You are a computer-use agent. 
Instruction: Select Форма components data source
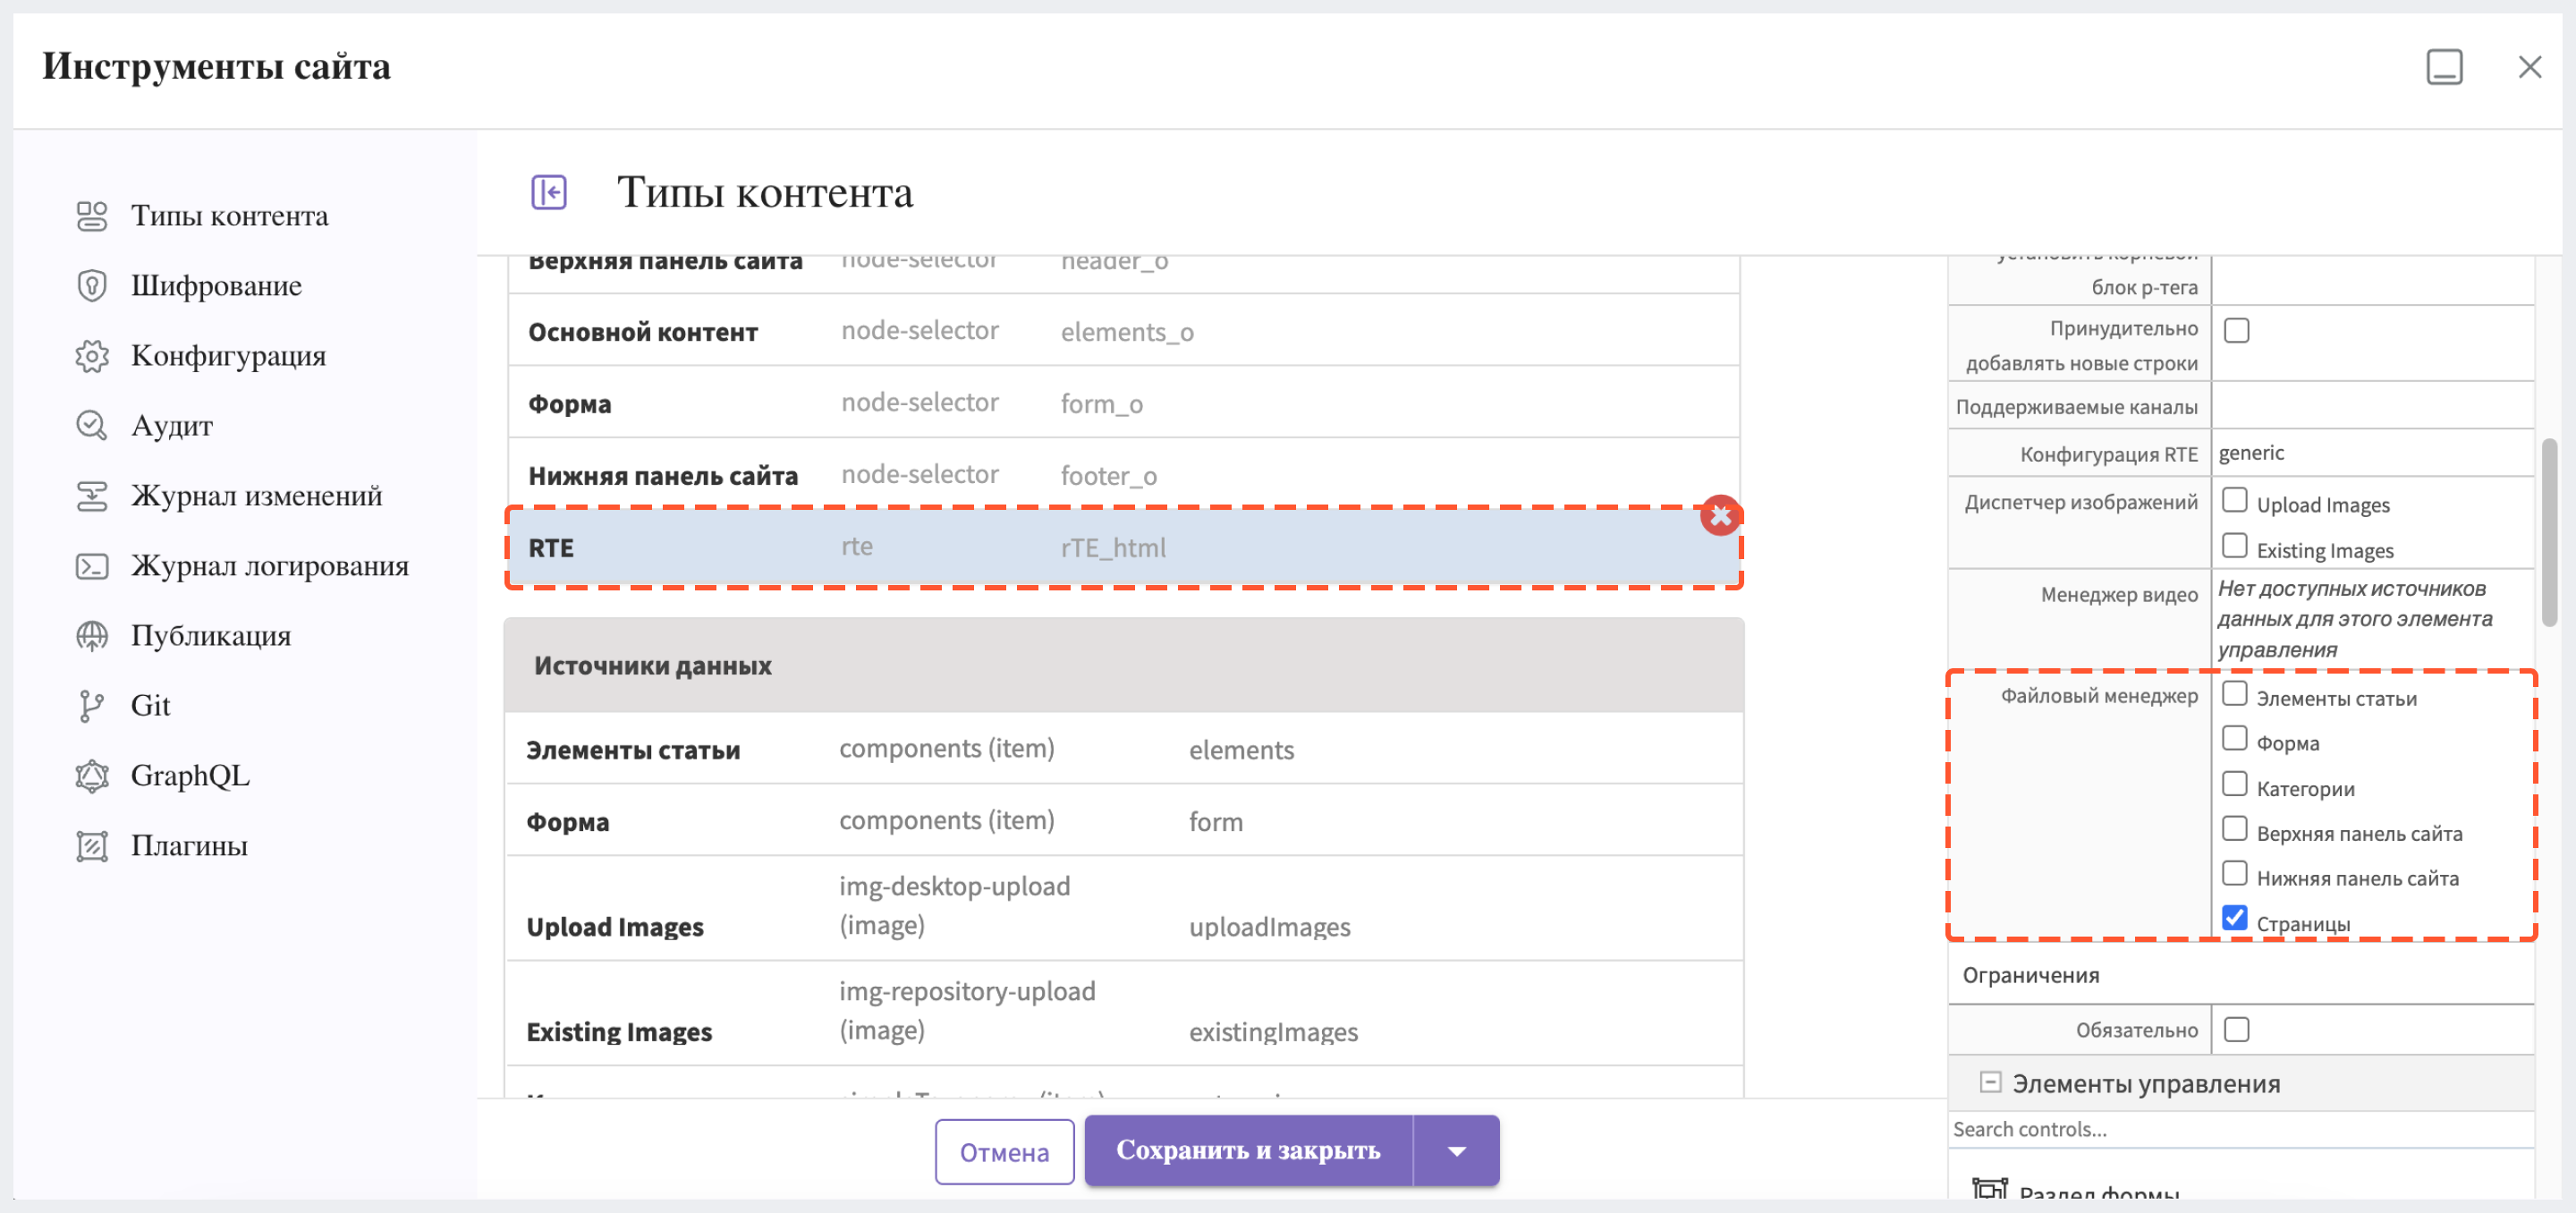(x=1123, y=821)
